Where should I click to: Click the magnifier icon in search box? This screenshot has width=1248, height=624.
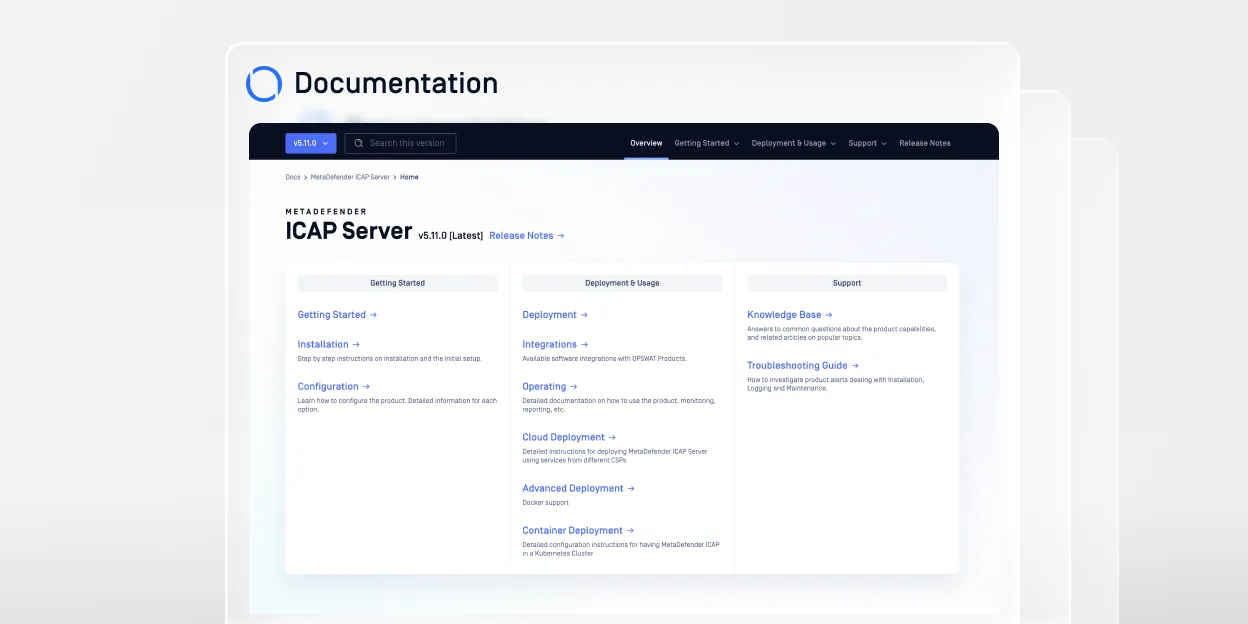tap(359, 143)
